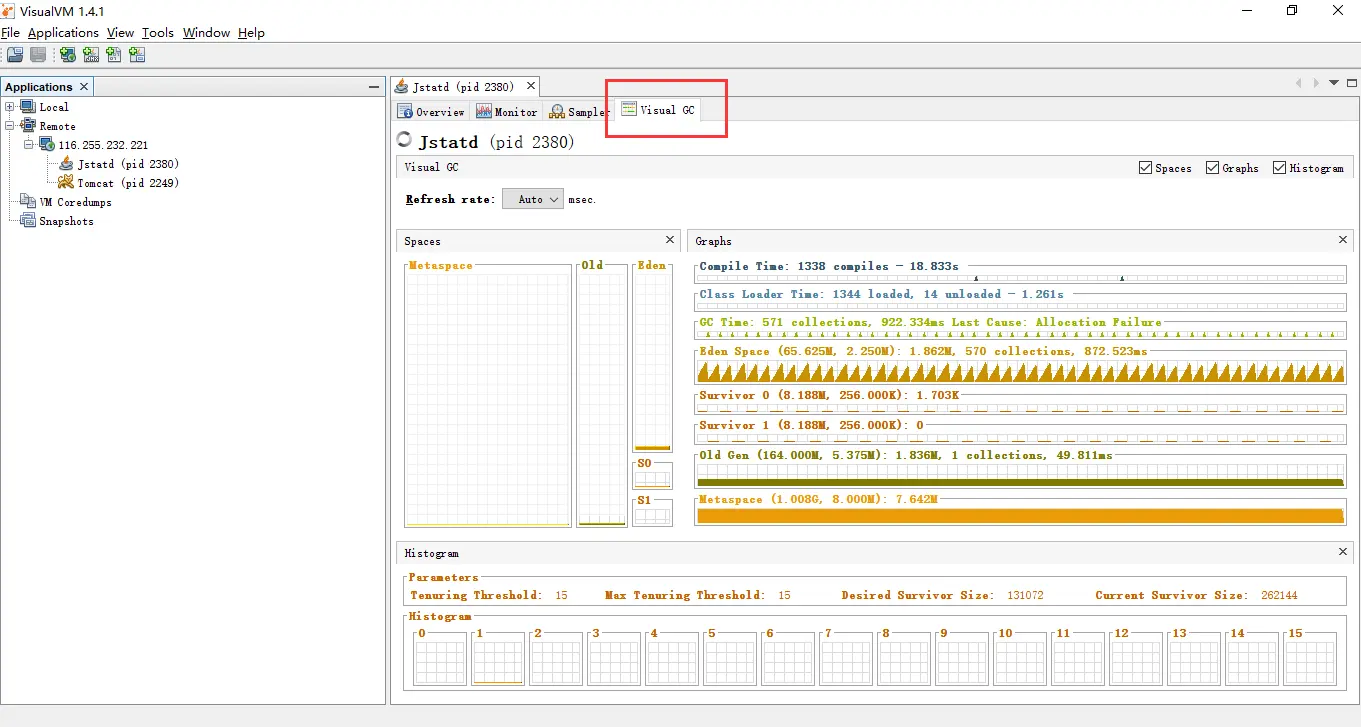Select the Jstatd (pid 2380) document tab
Image resolution: width=1361 pixels, height=727 pixels.
466,87
